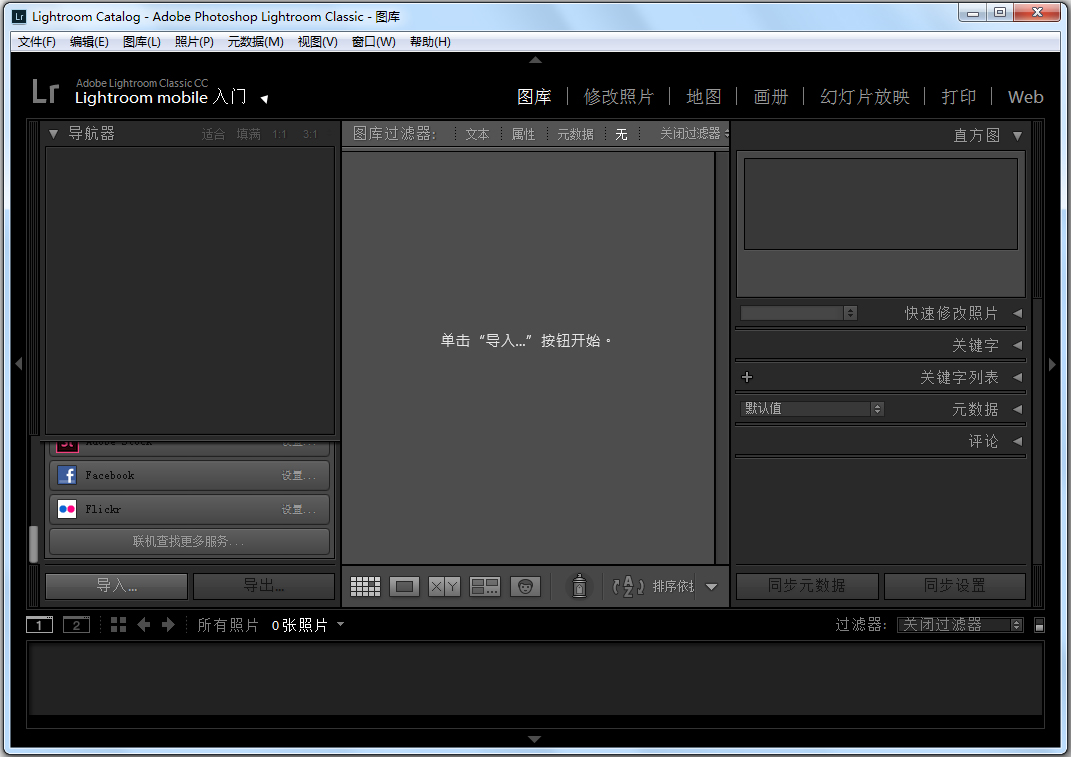Open second window display button 2
1071x757 pixels.
(76, 624)
